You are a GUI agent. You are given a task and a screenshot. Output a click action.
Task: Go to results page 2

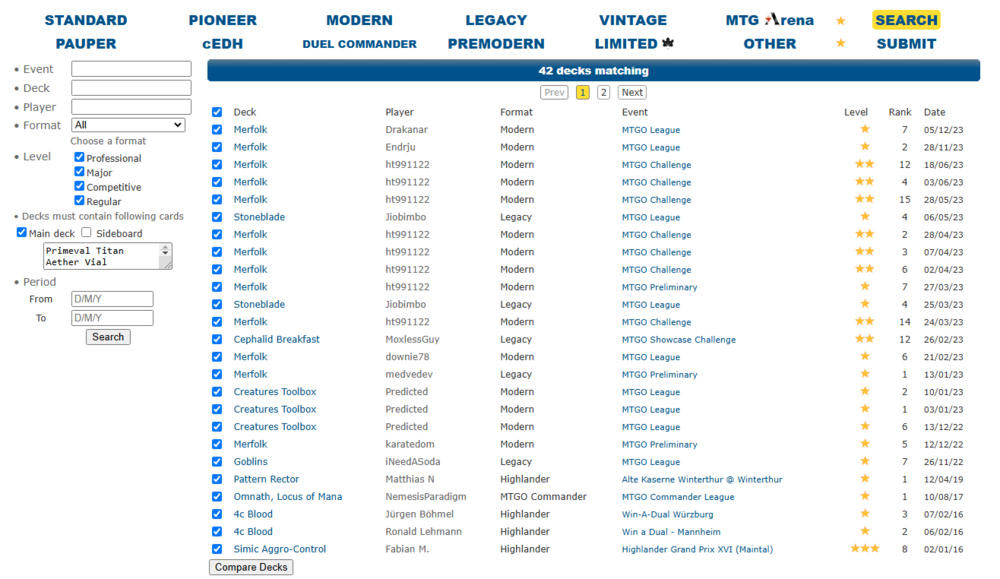coord(603,92)
